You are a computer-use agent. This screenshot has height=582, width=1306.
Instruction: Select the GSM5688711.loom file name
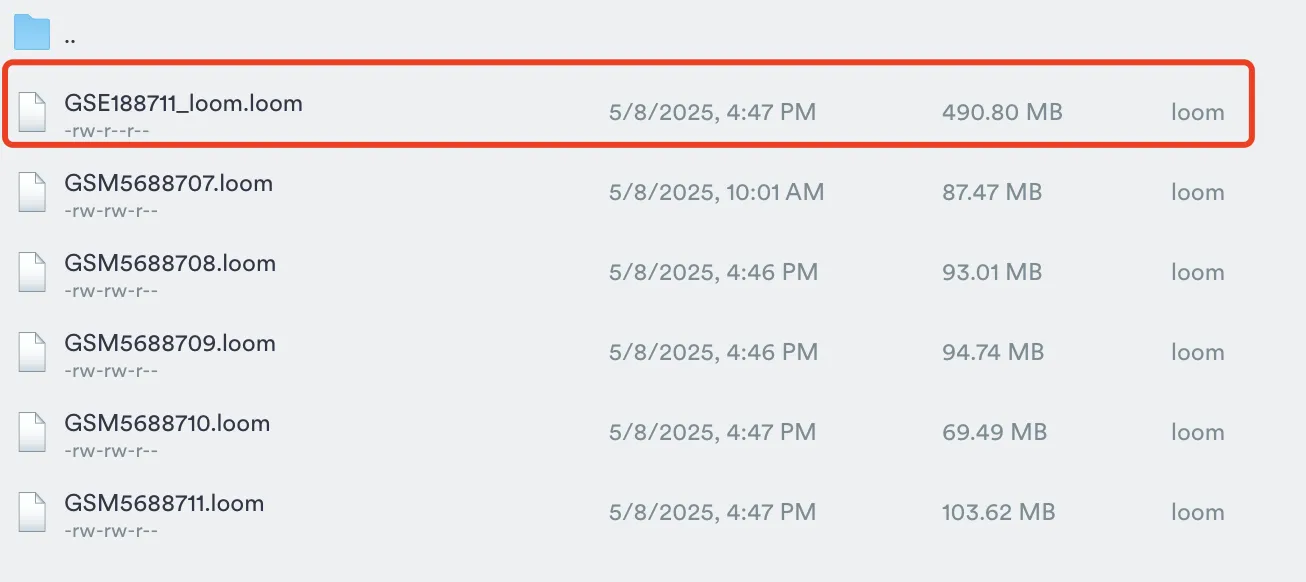(164, 503)
